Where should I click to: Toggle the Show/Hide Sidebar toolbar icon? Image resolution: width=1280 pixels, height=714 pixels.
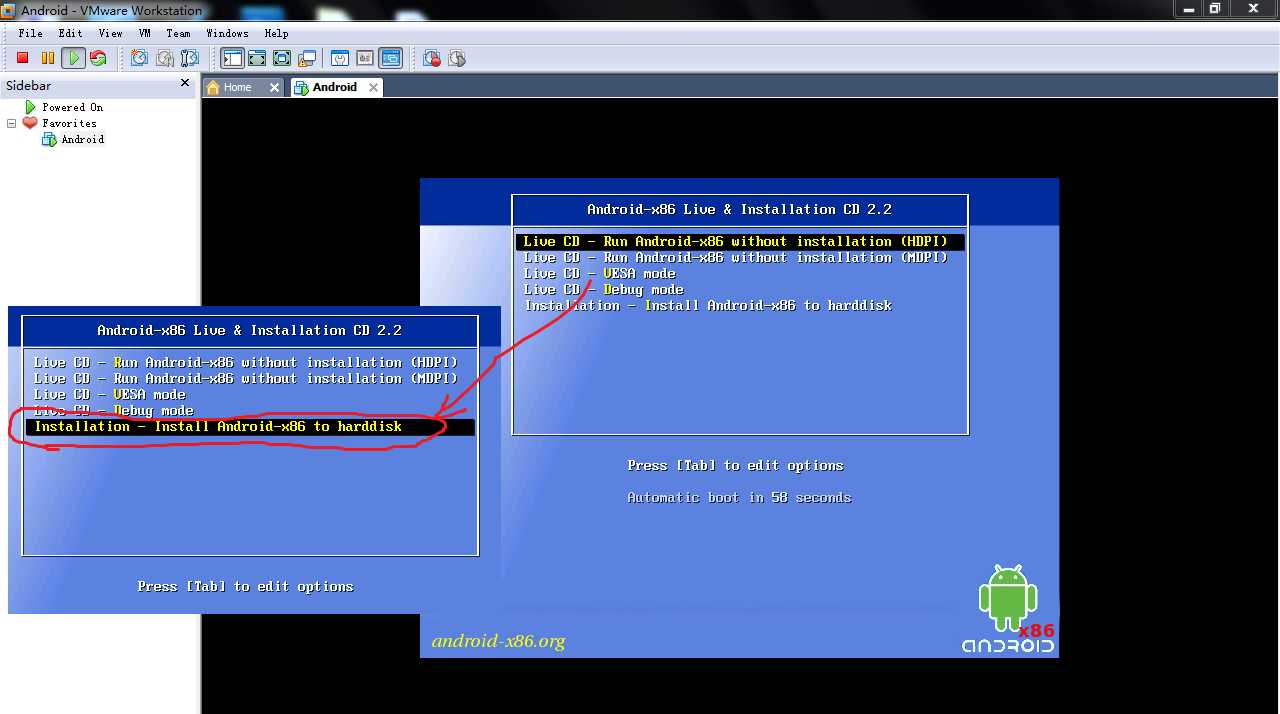point(233,58)
